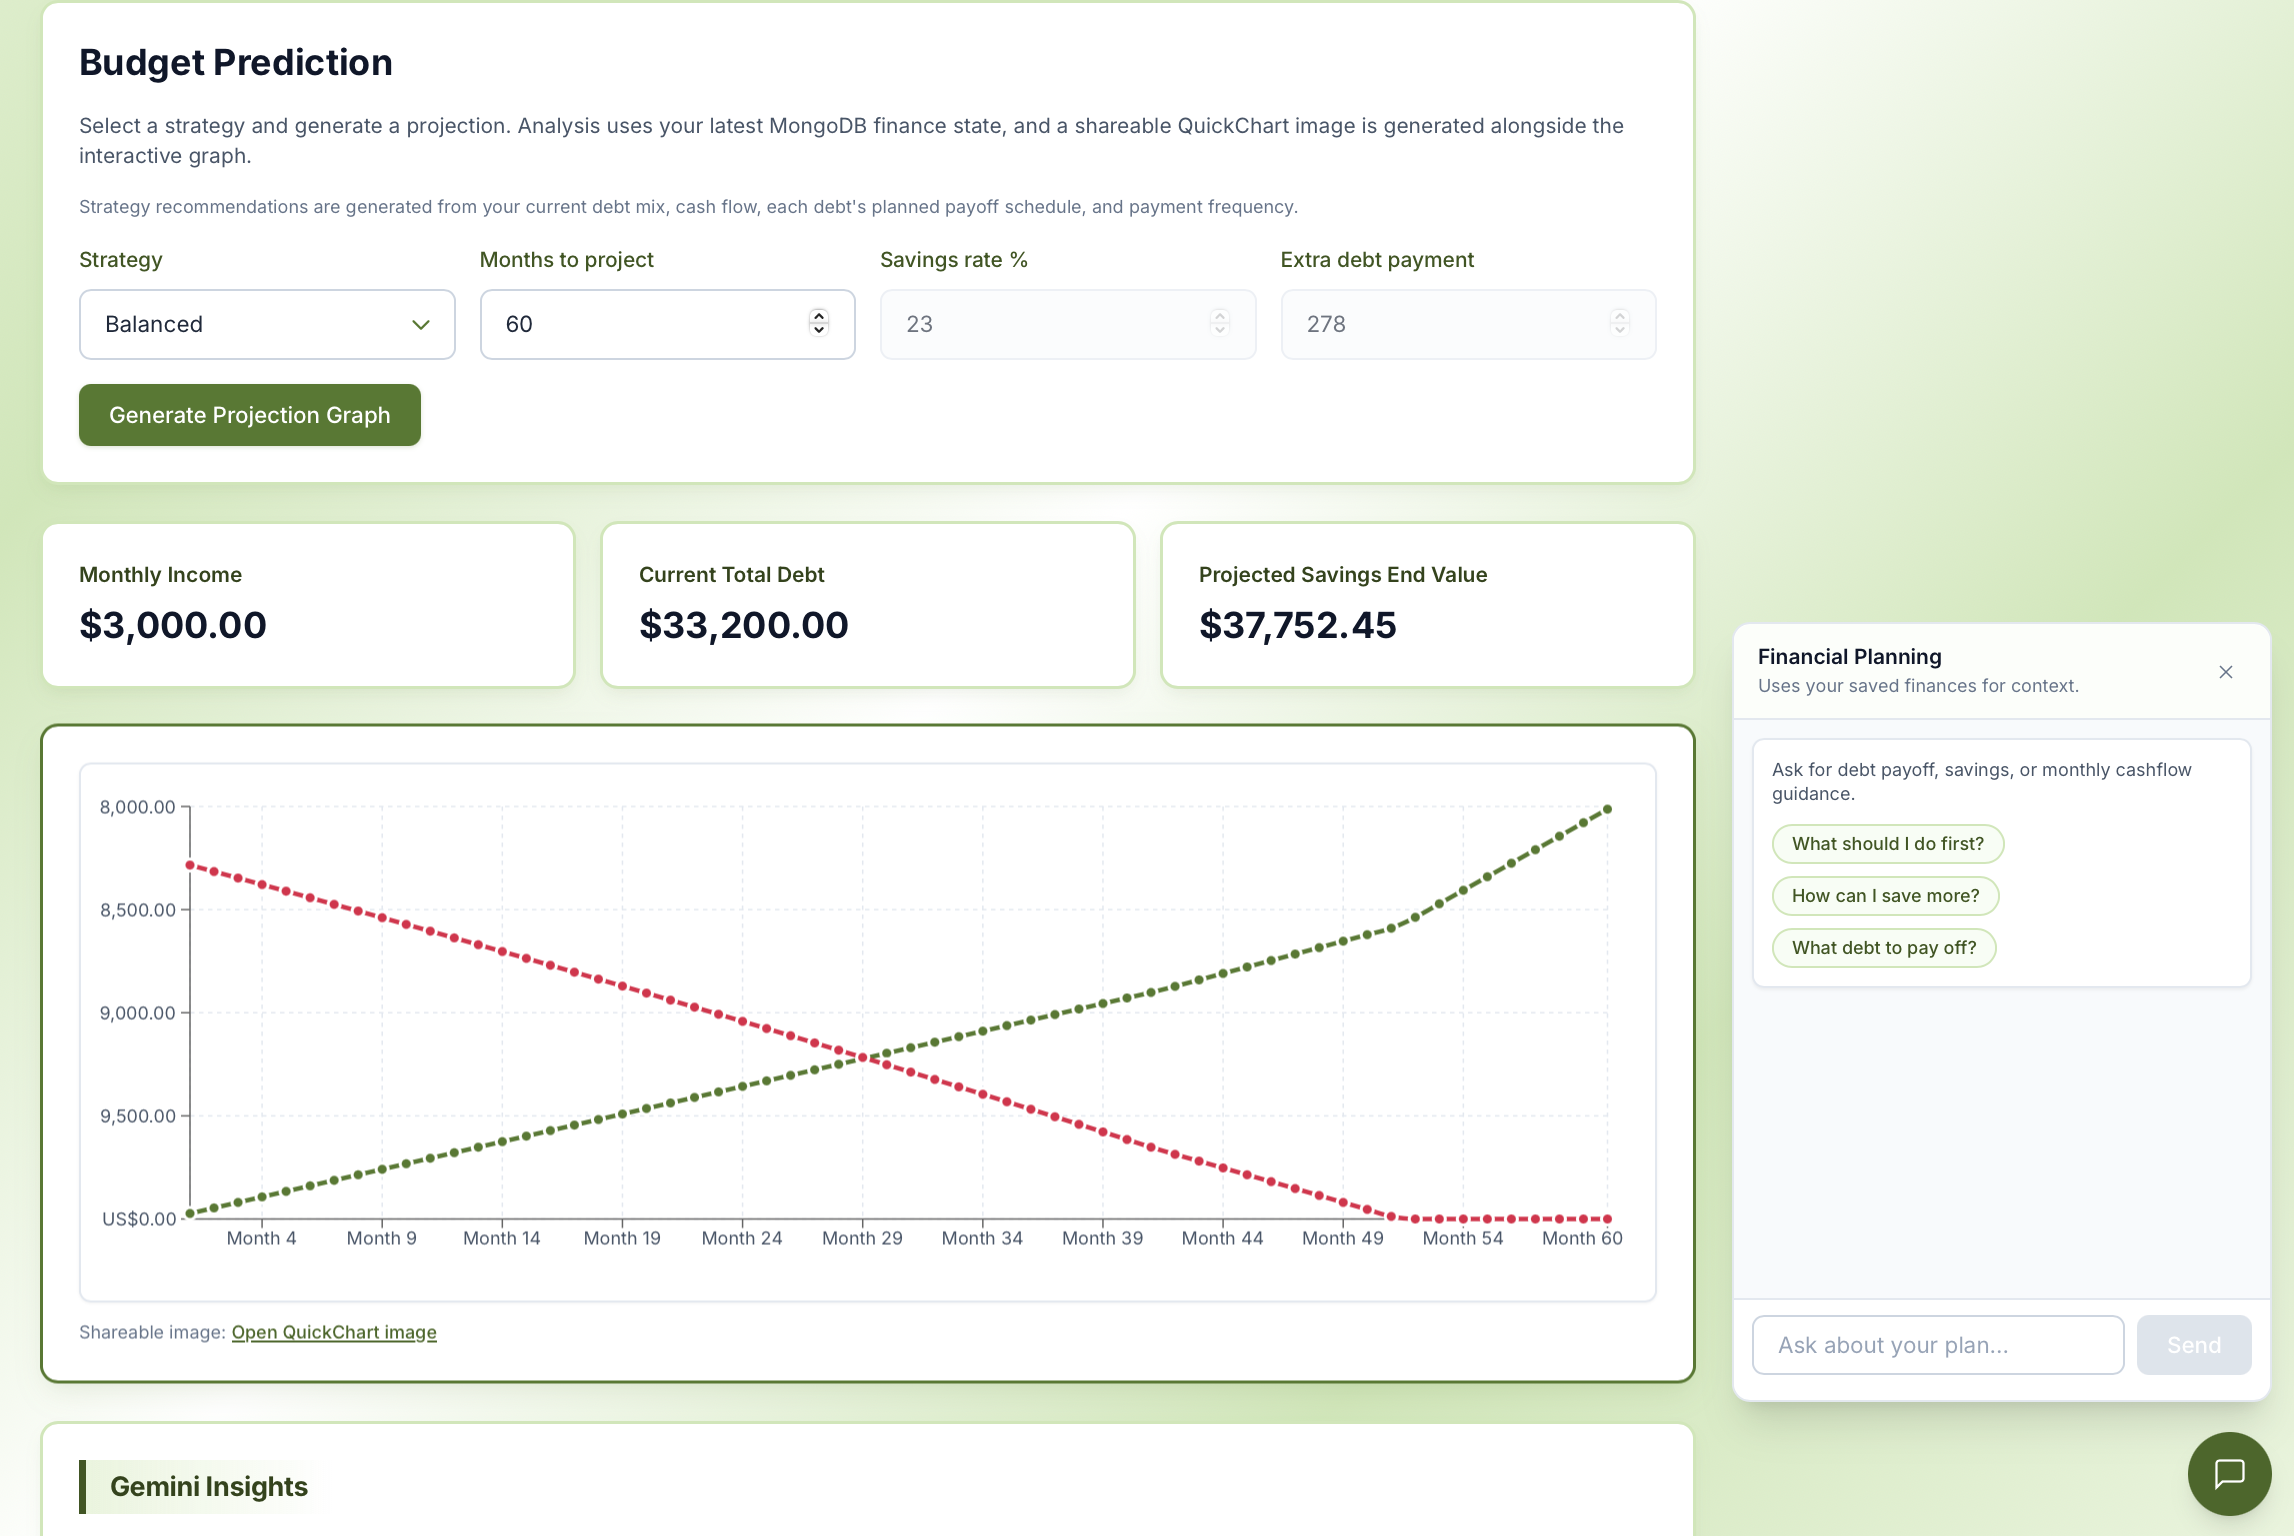Toggle the floating chat bubble icon
Screen dimensions: 2294x1536
point(2229,1473)
